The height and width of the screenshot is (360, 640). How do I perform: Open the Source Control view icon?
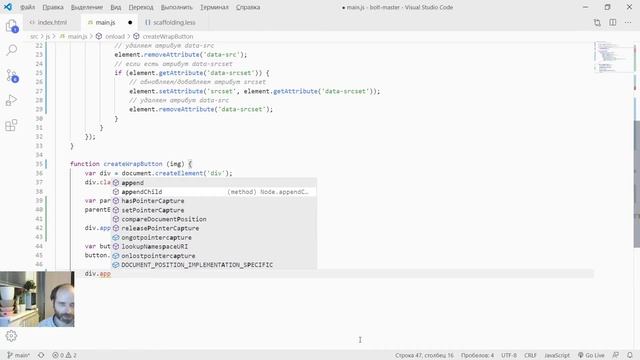click(x=11, y=76)
